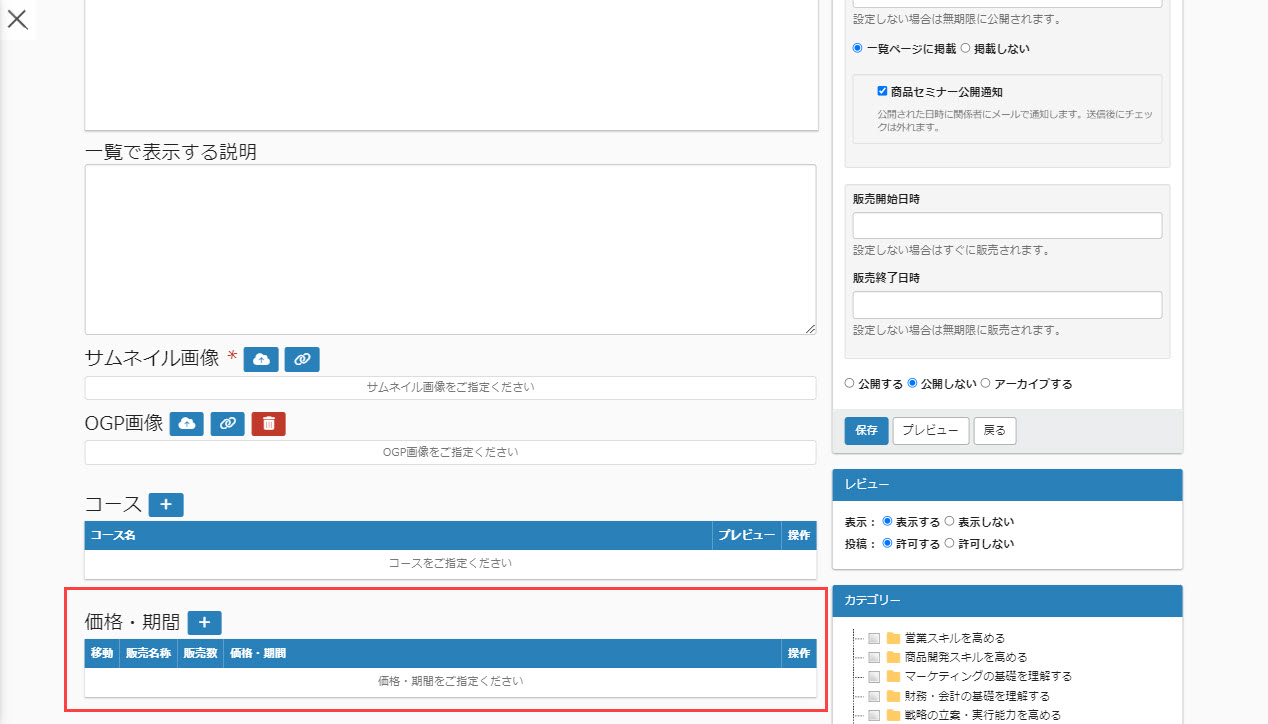Select マーケティングの基礎を理解する folder in tree
Image resolution: width=1268 pixels, height=724 pixels.
[986, 676]
